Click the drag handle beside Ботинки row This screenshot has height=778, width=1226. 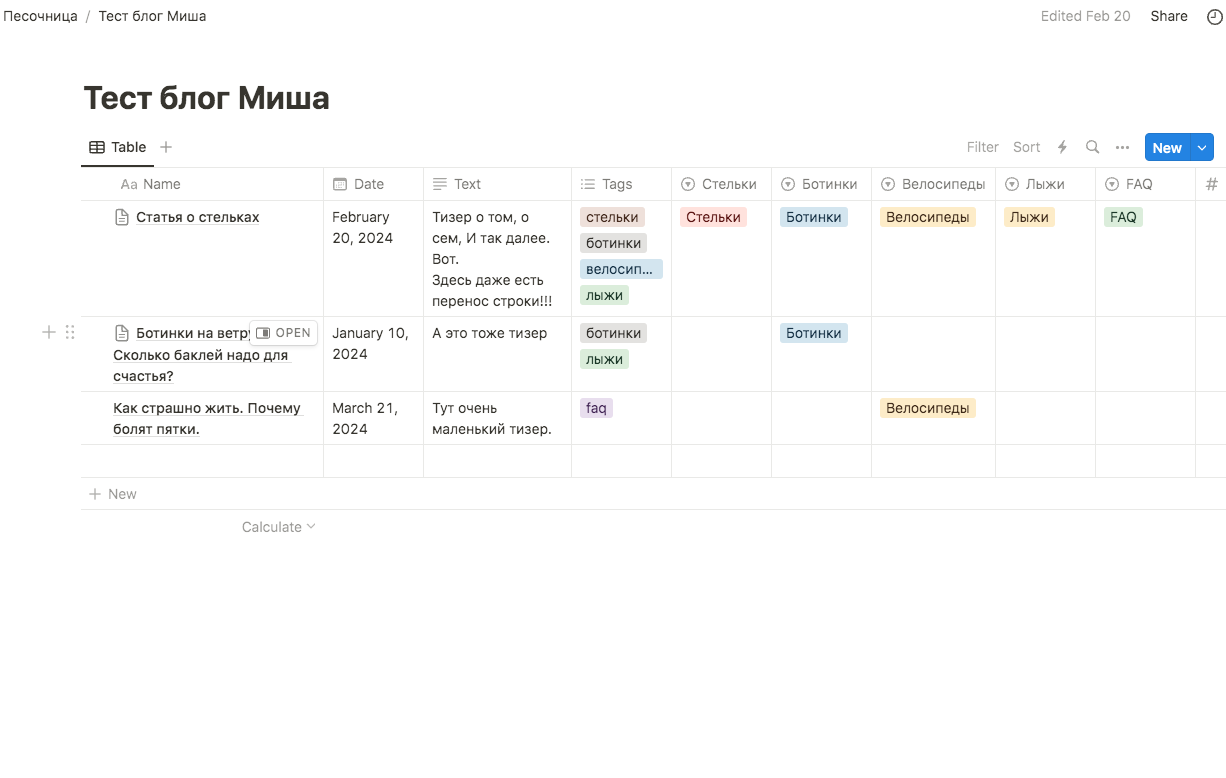click(70, 332)
